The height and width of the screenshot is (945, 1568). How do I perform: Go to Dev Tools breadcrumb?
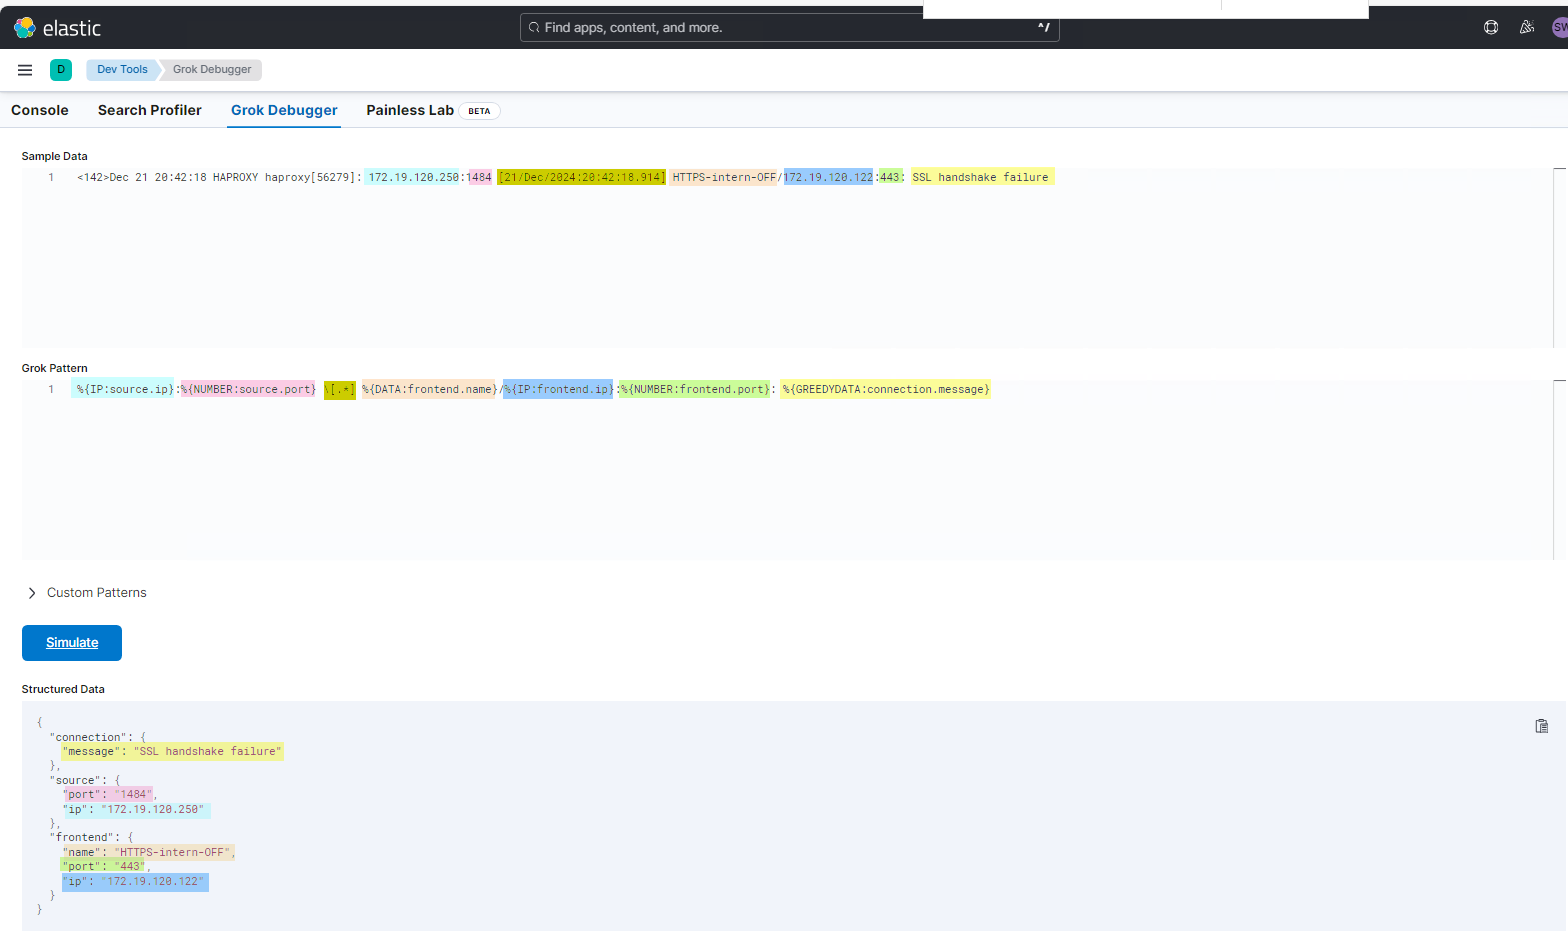coord(122,70)
